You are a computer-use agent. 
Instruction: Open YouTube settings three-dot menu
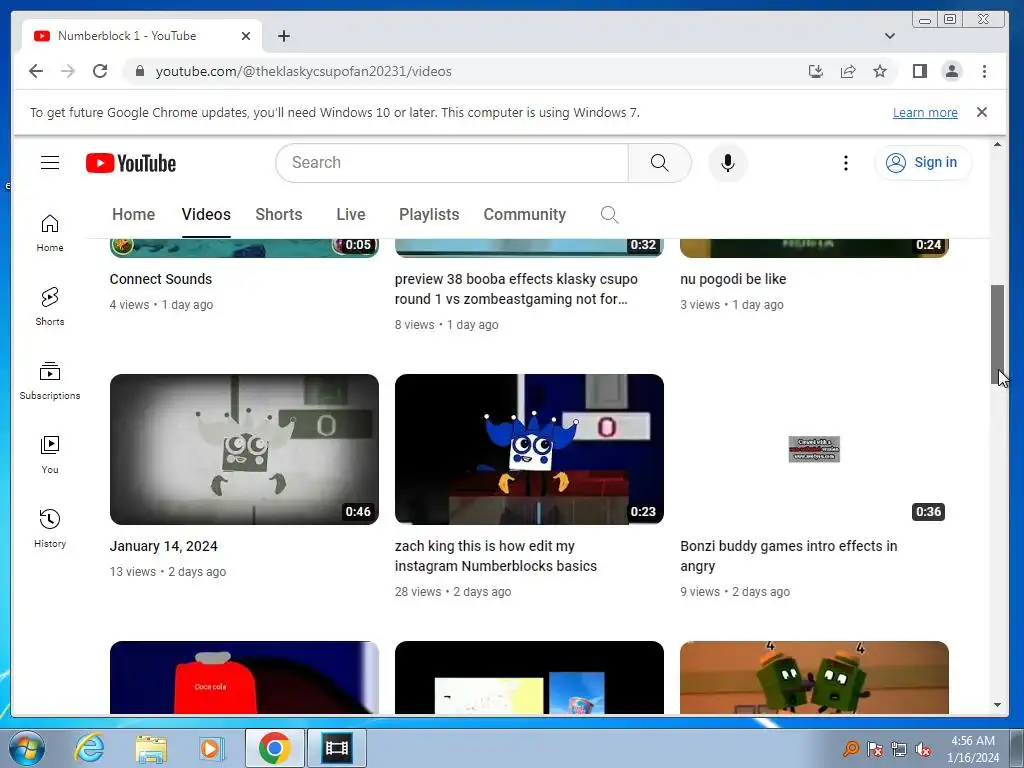(846, 163)
